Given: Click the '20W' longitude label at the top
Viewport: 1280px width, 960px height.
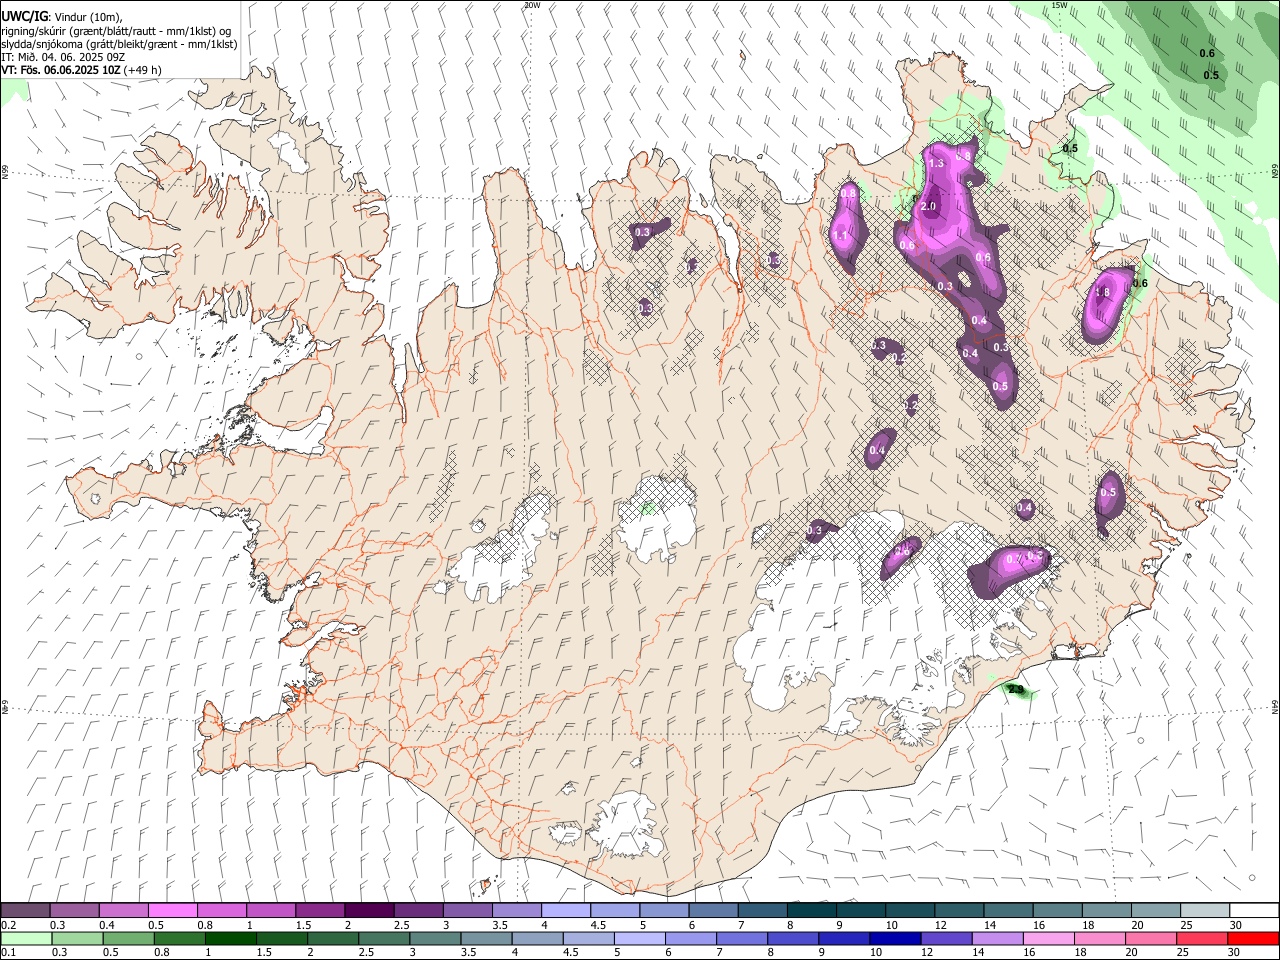Looking at the screenshot, I should click(x=532, y=5).
